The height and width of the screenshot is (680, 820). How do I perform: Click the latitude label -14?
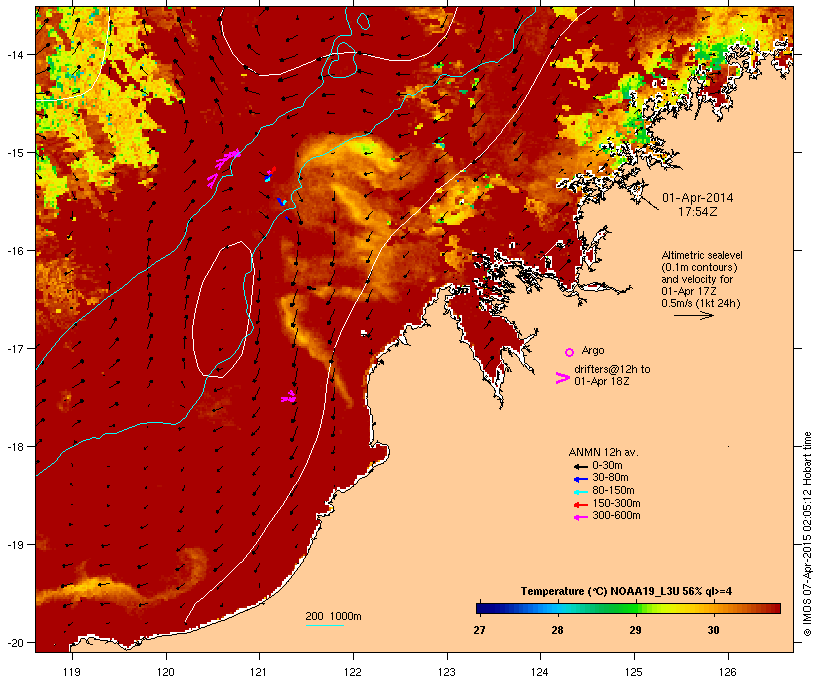[14, 54]
